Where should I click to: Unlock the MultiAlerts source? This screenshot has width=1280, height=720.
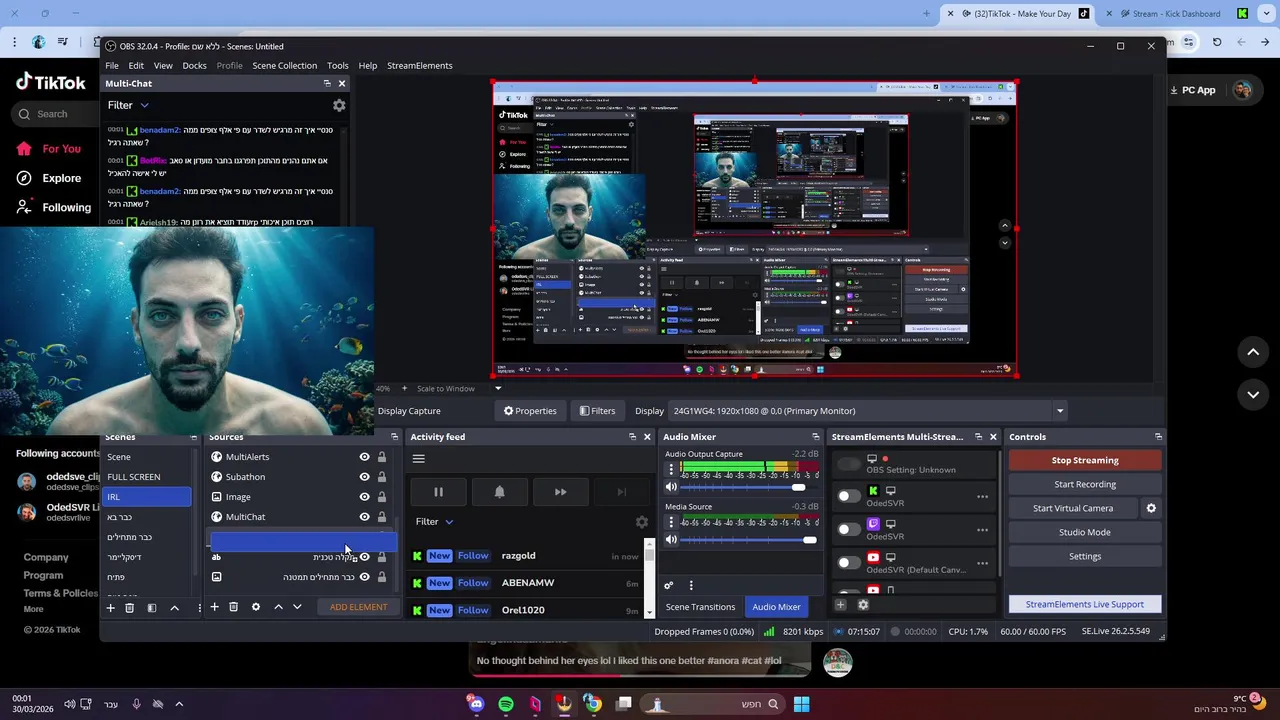(381, 457)
